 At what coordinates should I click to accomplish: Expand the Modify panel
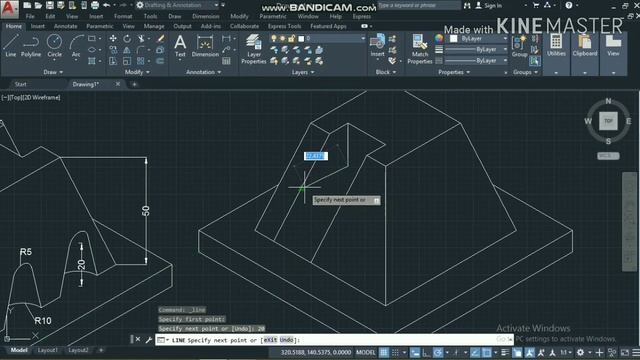coord(137,72)
